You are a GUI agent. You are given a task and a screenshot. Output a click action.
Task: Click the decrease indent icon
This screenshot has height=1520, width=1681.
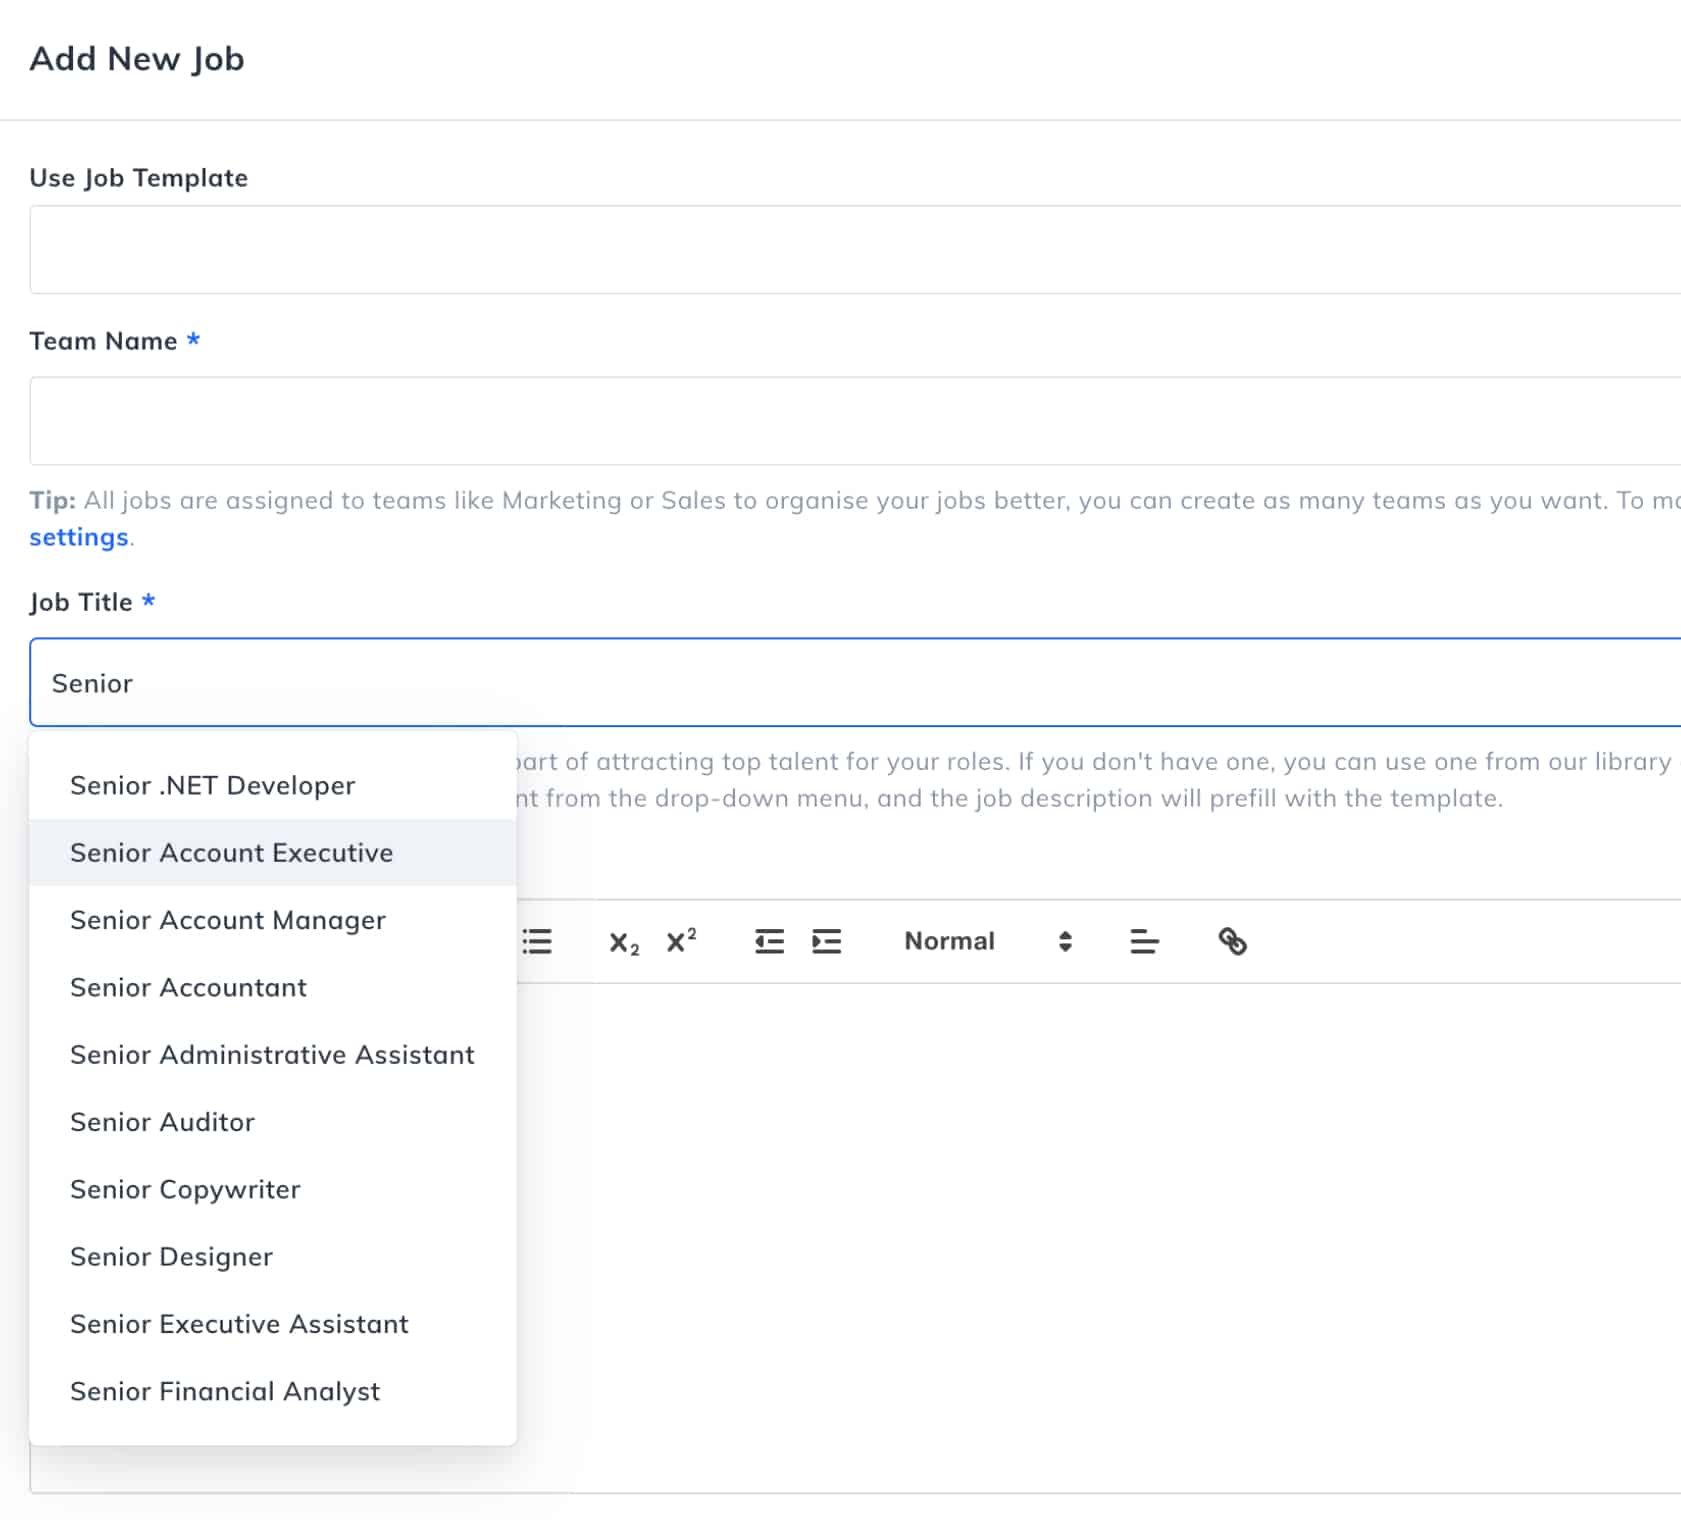point(768,941)
